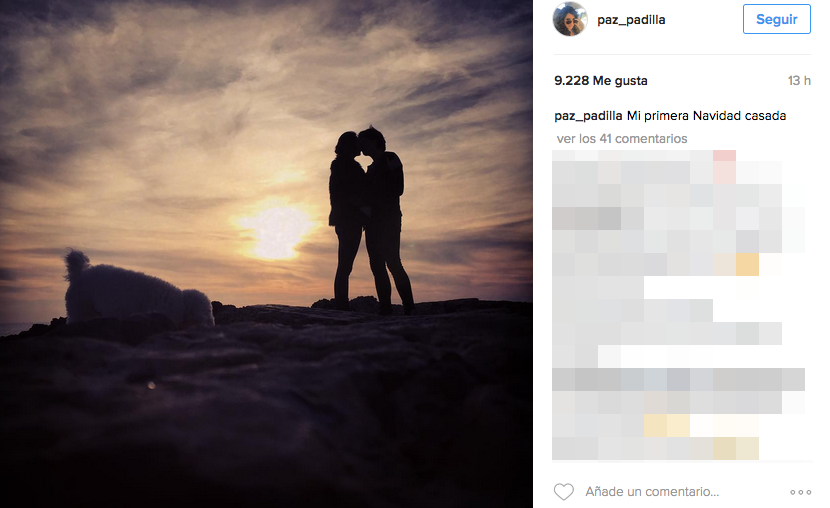Click the bright sun in the photo
This screenshot has width=830, height=508.
pos(275,232)
